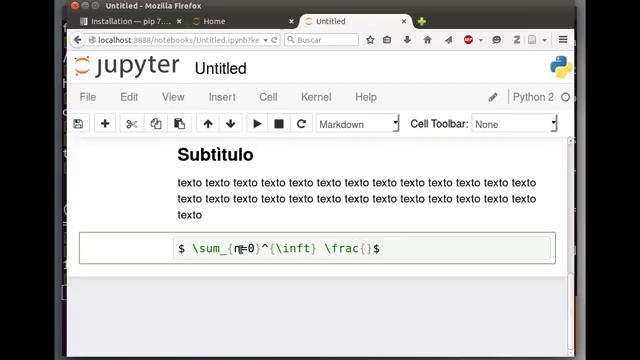This screenshot has height=360, width=640.
Task: Move the selected cell down
Action: coord(231,124)
